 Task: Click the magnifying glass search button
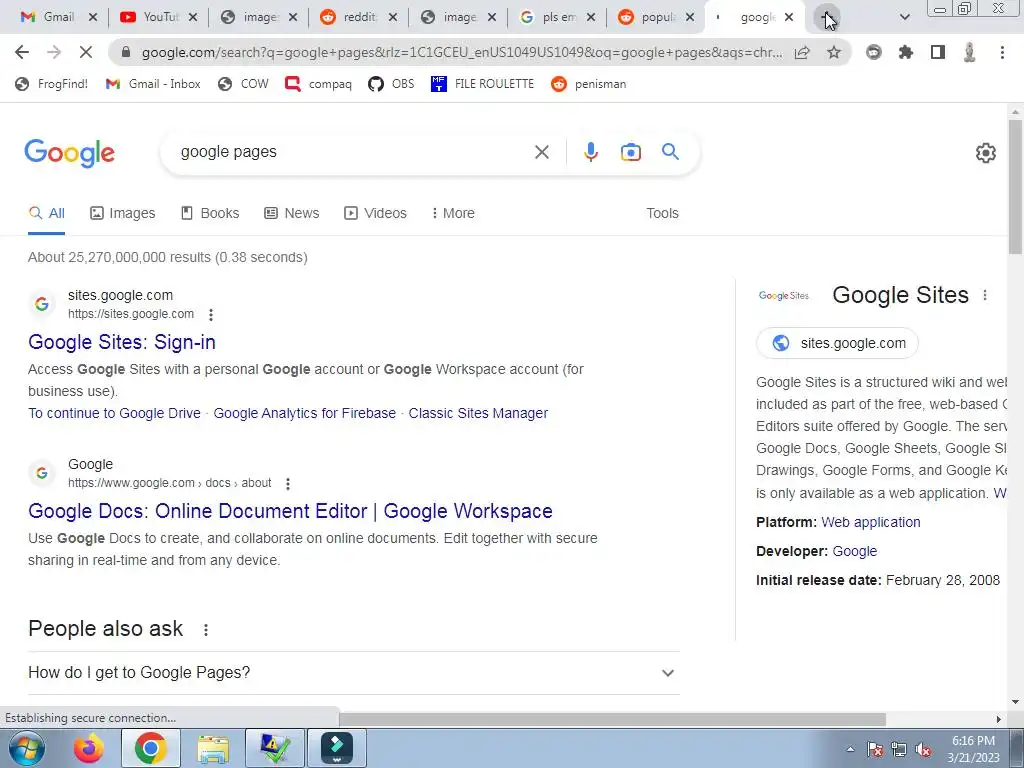click(x=671, y=152)
